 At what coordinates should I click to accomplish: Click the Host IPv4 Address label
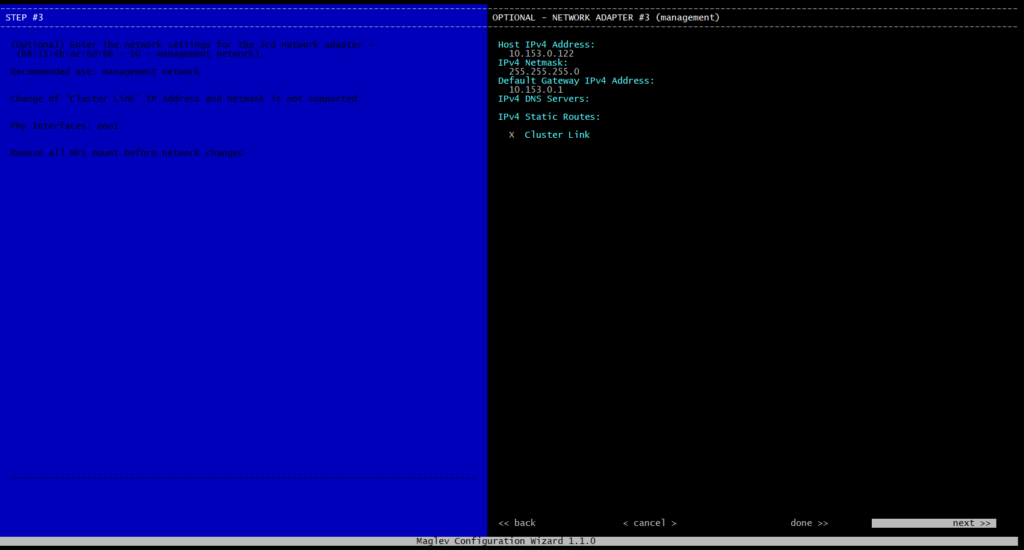(546, 45)
